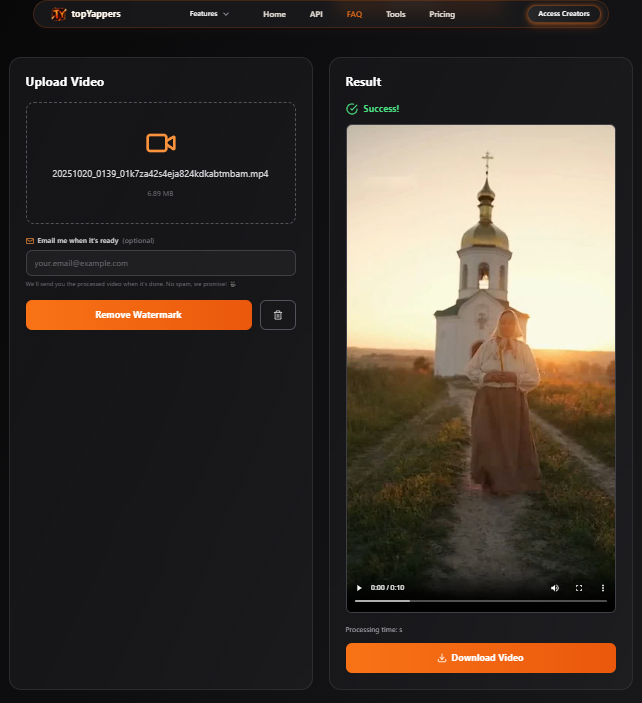Play the result video
Viewport: 642px width, 703px height.
tap(360, 588)
